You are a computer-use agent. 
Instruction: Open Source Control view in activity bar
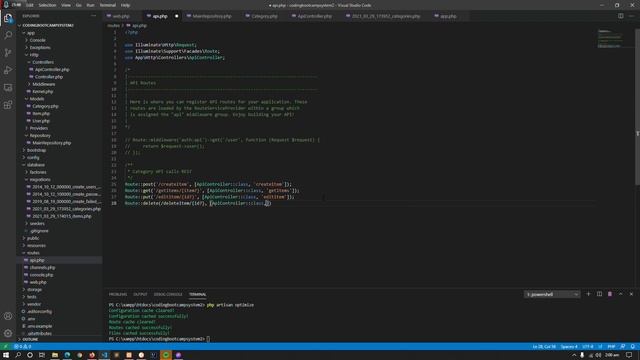point(8,53)
